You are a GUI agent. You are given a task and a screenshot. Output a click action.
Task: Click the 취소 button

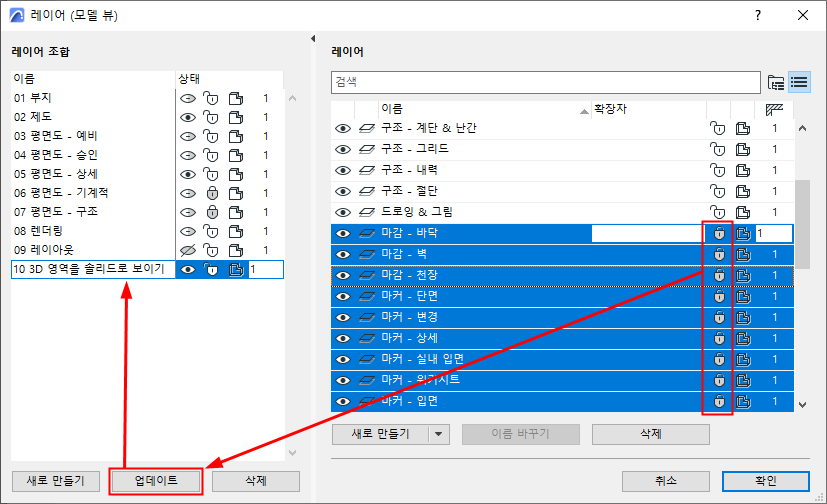[x=666, y=481]
